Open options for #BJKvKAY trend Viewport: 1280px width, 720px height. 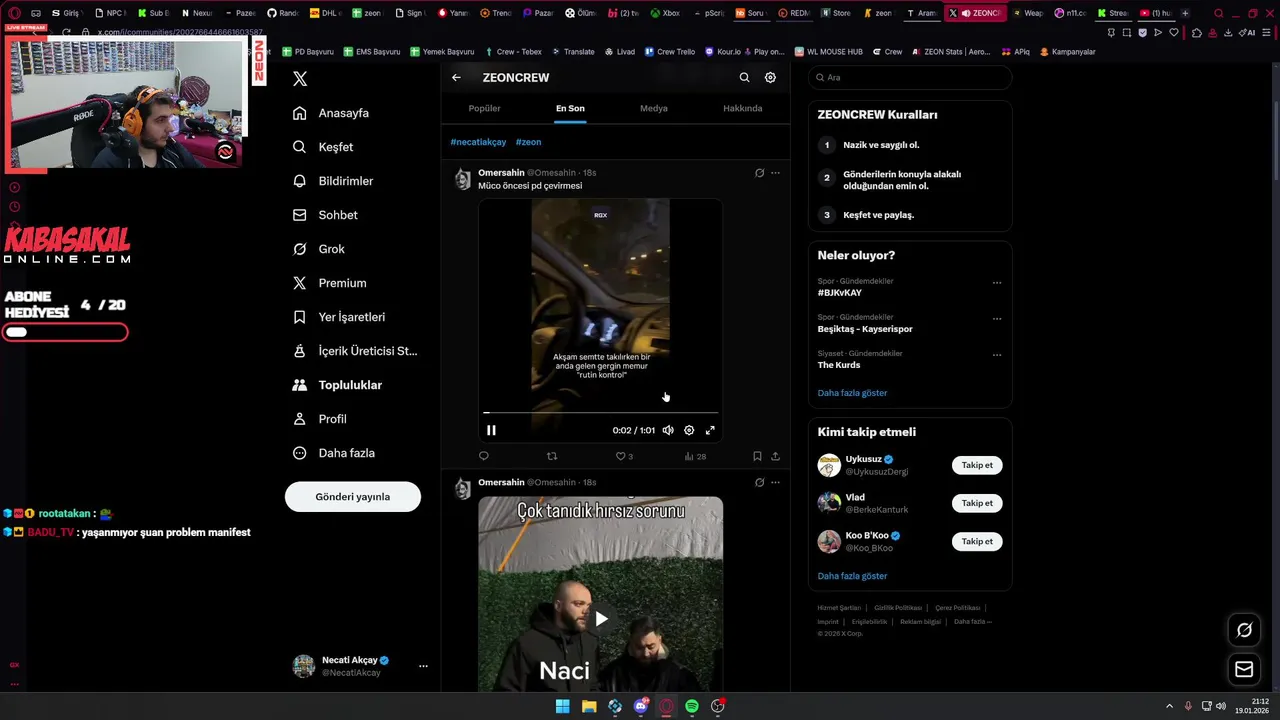point(997,283)
